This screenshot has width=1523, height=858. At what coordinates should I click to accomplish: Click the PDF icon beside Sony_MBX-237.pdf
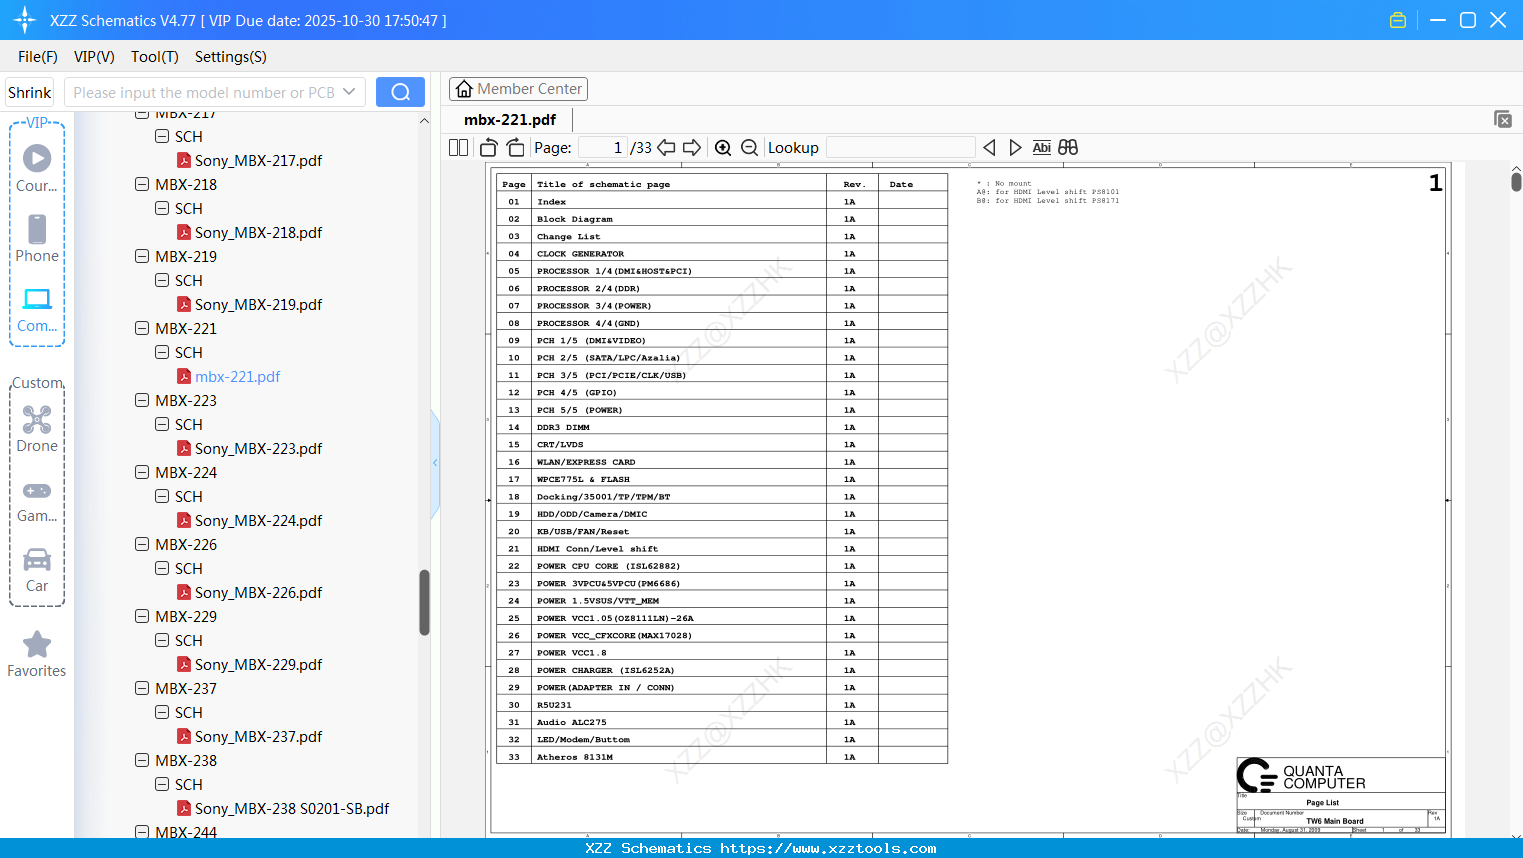pyautogui.click(x=184, y=736)
